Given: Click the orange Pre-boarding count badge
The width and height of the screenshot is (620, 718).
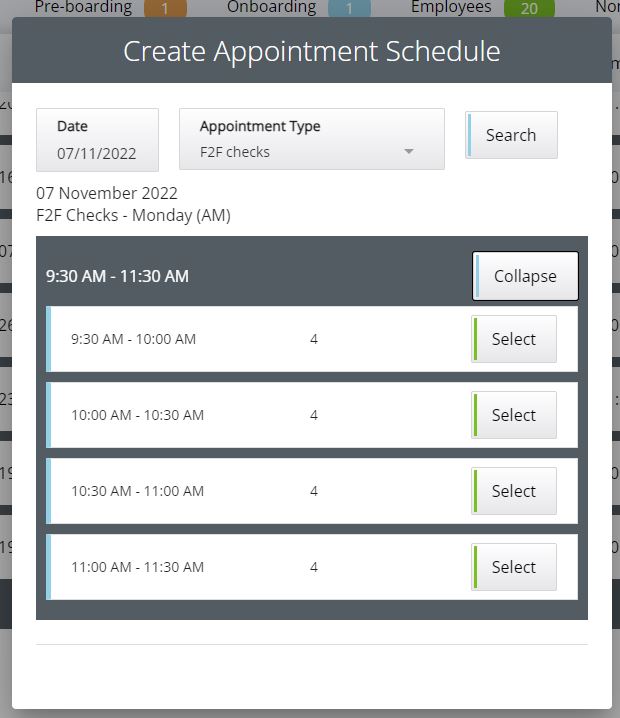Looking at the screenshot, I should [165, 9].
